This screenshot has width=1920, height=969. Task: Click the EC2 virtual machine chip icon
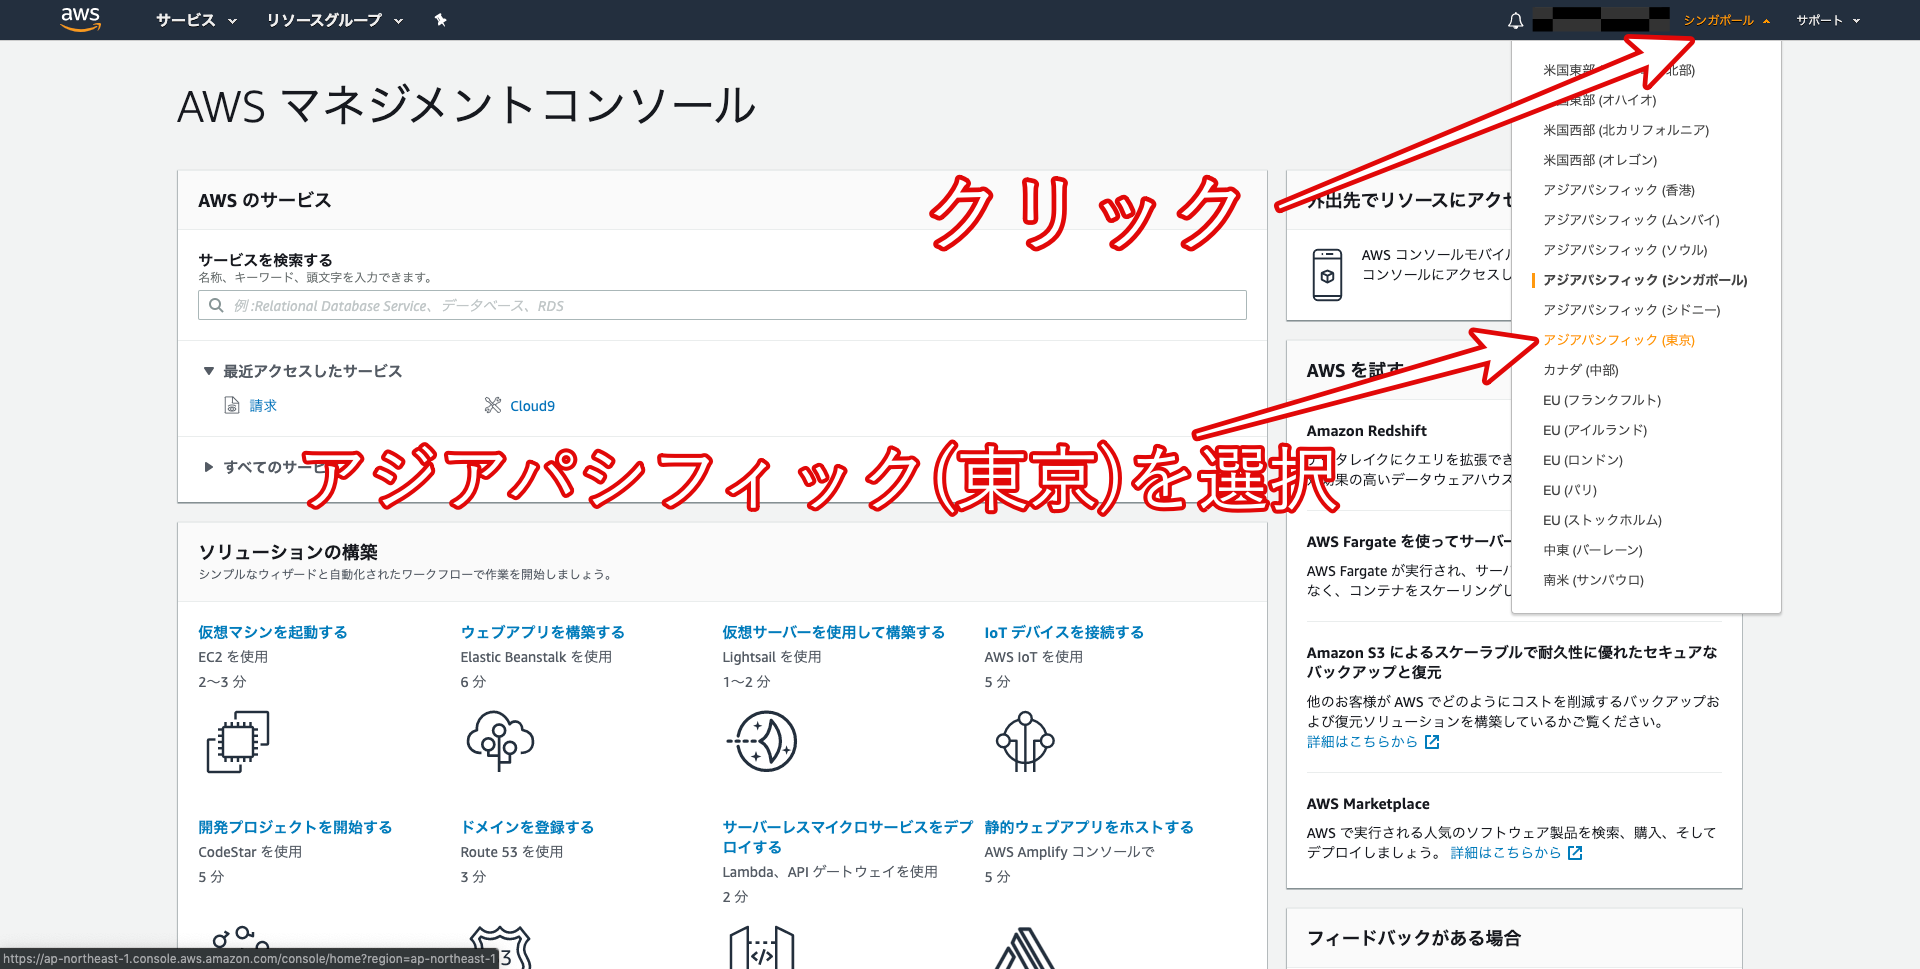238,741
